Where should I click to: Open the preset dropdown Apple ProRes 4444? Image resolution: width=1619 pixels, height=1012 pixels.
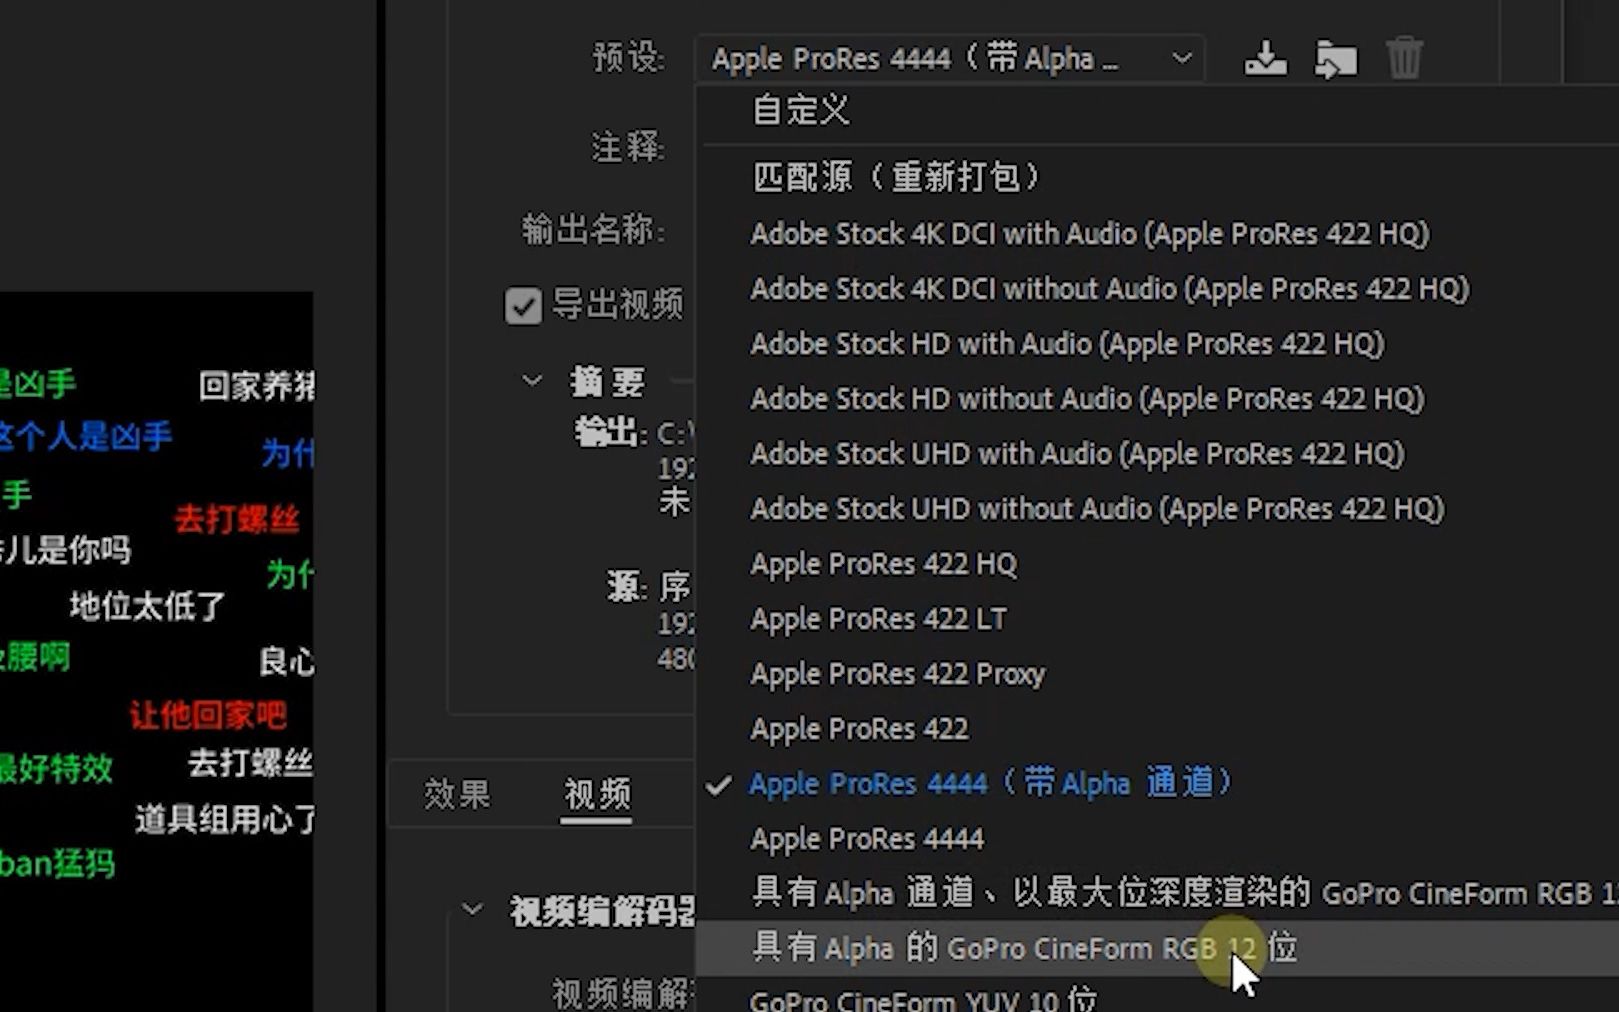click(x=950, y=59)
